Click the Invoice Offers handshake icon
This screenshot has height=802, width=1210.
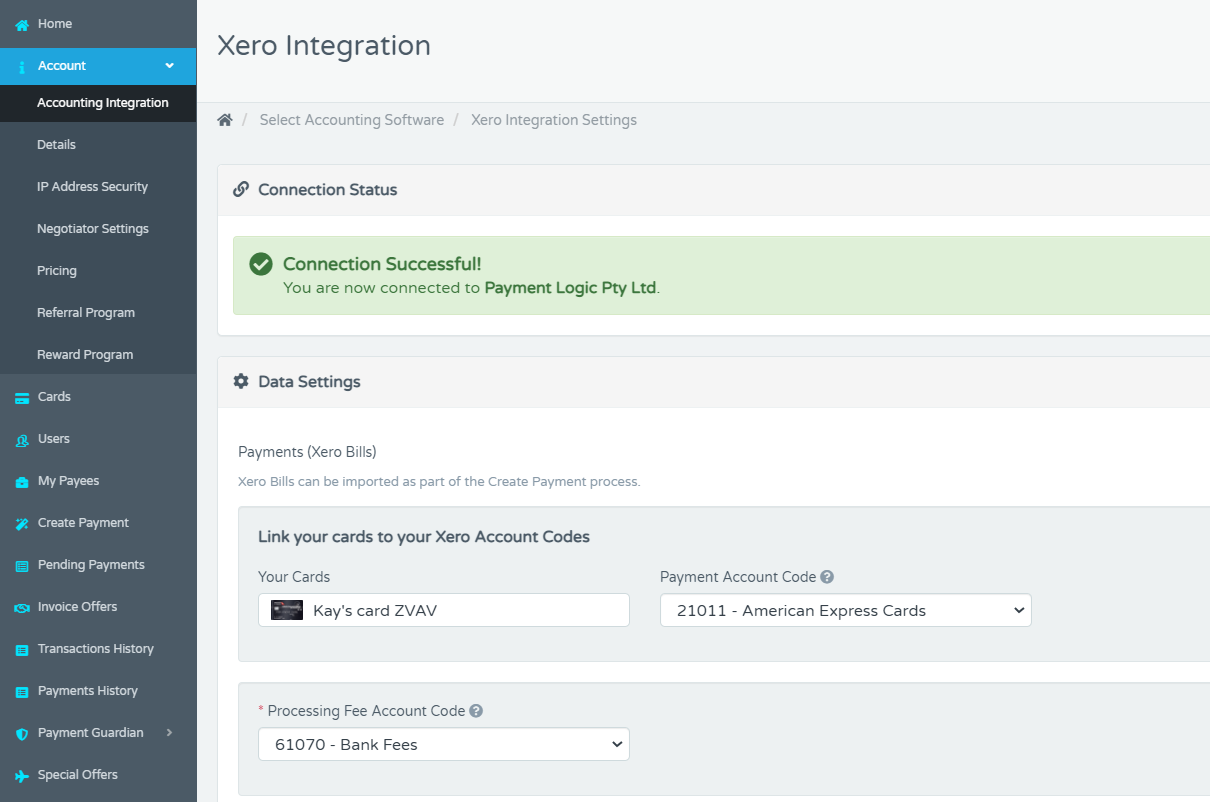point(22,608)
